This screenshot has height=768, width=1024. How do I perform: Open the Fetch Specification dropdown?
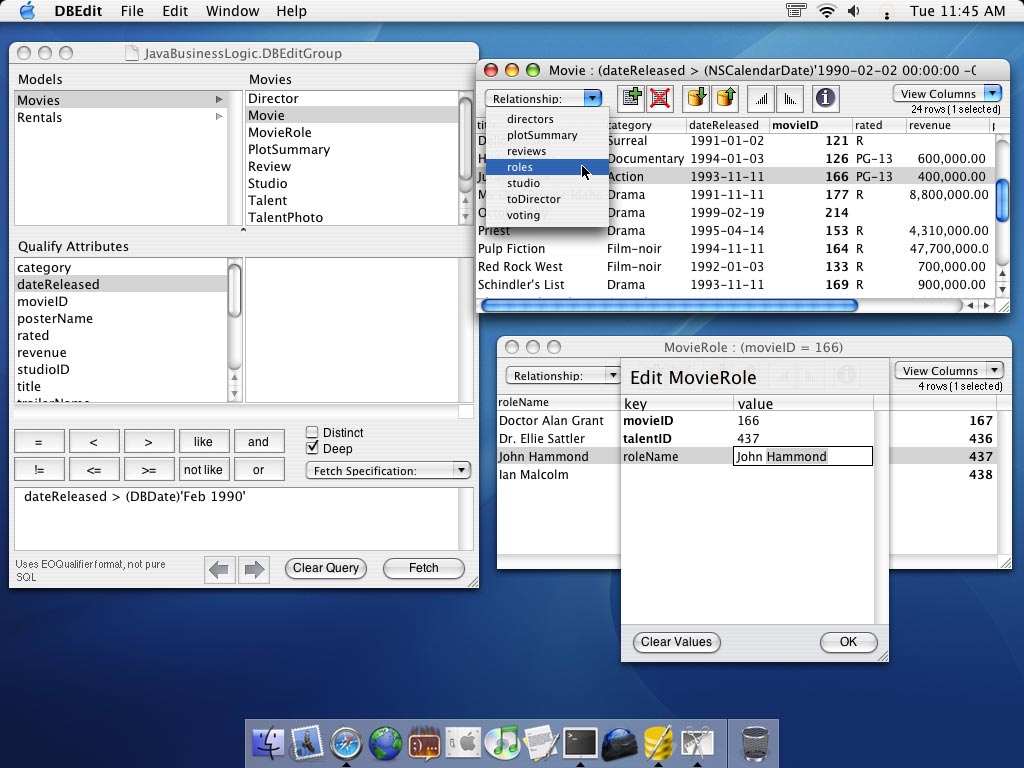point(388,470)
